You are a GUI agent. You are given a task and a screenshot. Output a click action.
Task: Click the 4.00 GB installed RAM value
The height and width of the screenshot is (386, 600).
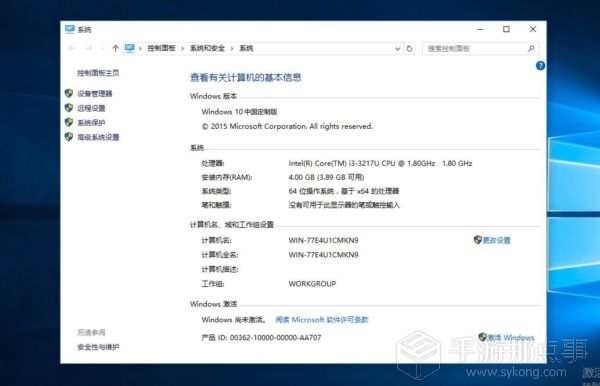(x=326, y=177)
